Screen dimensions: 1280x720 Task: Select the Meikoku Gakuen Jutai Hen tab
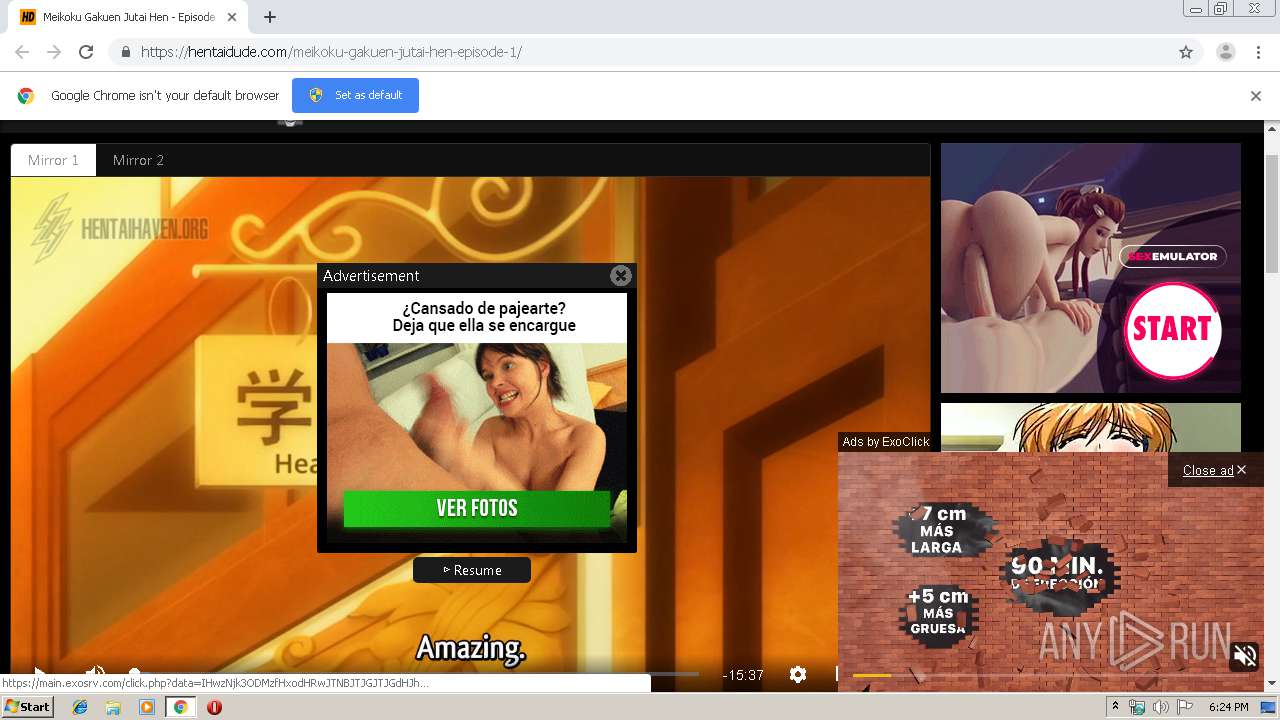(128, 17)
